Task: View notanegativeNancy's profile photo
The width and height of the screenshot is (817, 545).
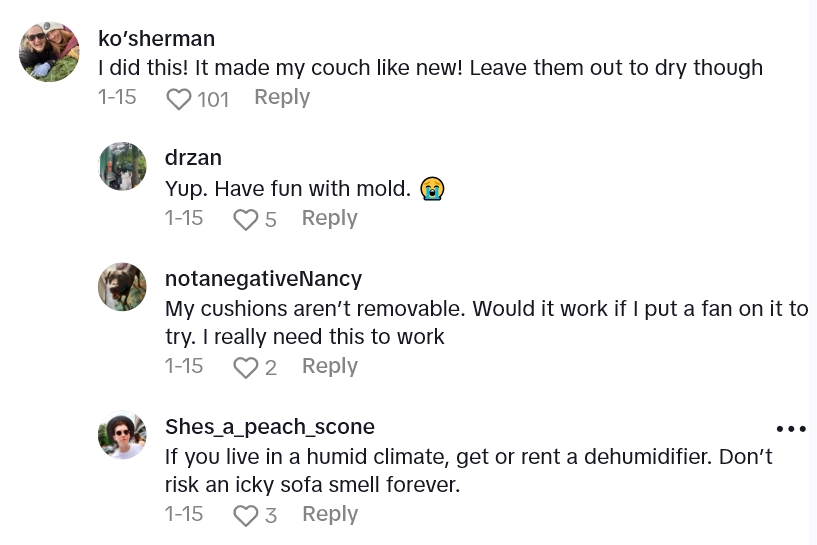Action: pyautogui.click(x=122, y=287)
